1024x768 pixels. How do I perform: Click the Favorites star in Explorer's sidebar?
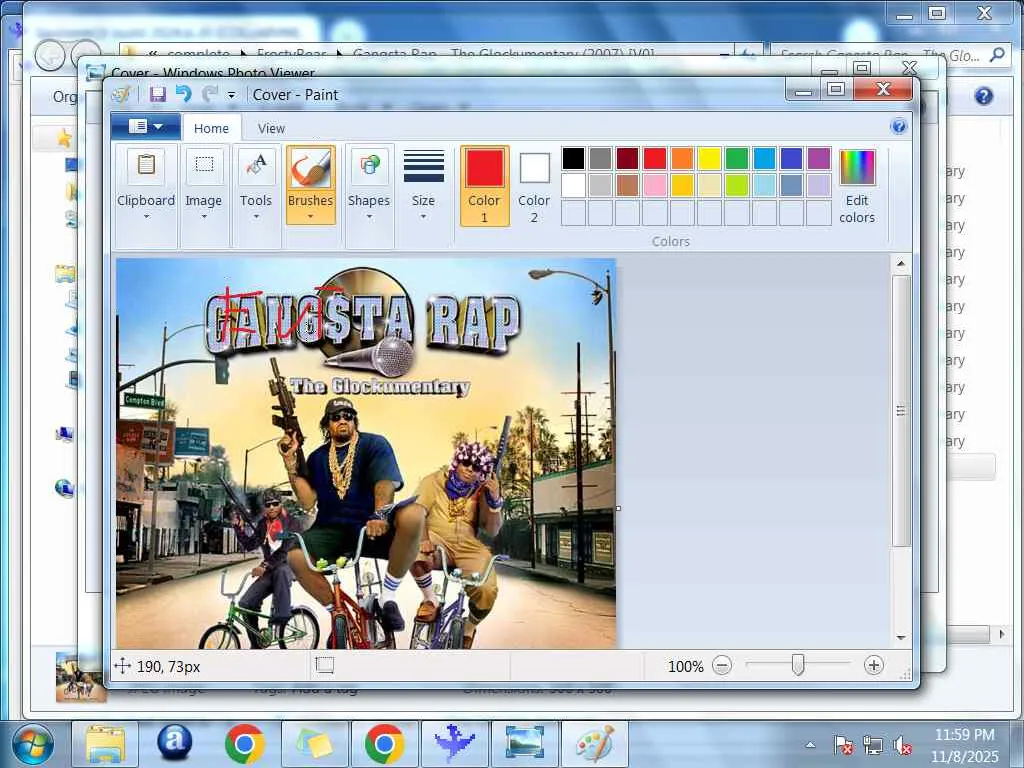coord(64,138)
